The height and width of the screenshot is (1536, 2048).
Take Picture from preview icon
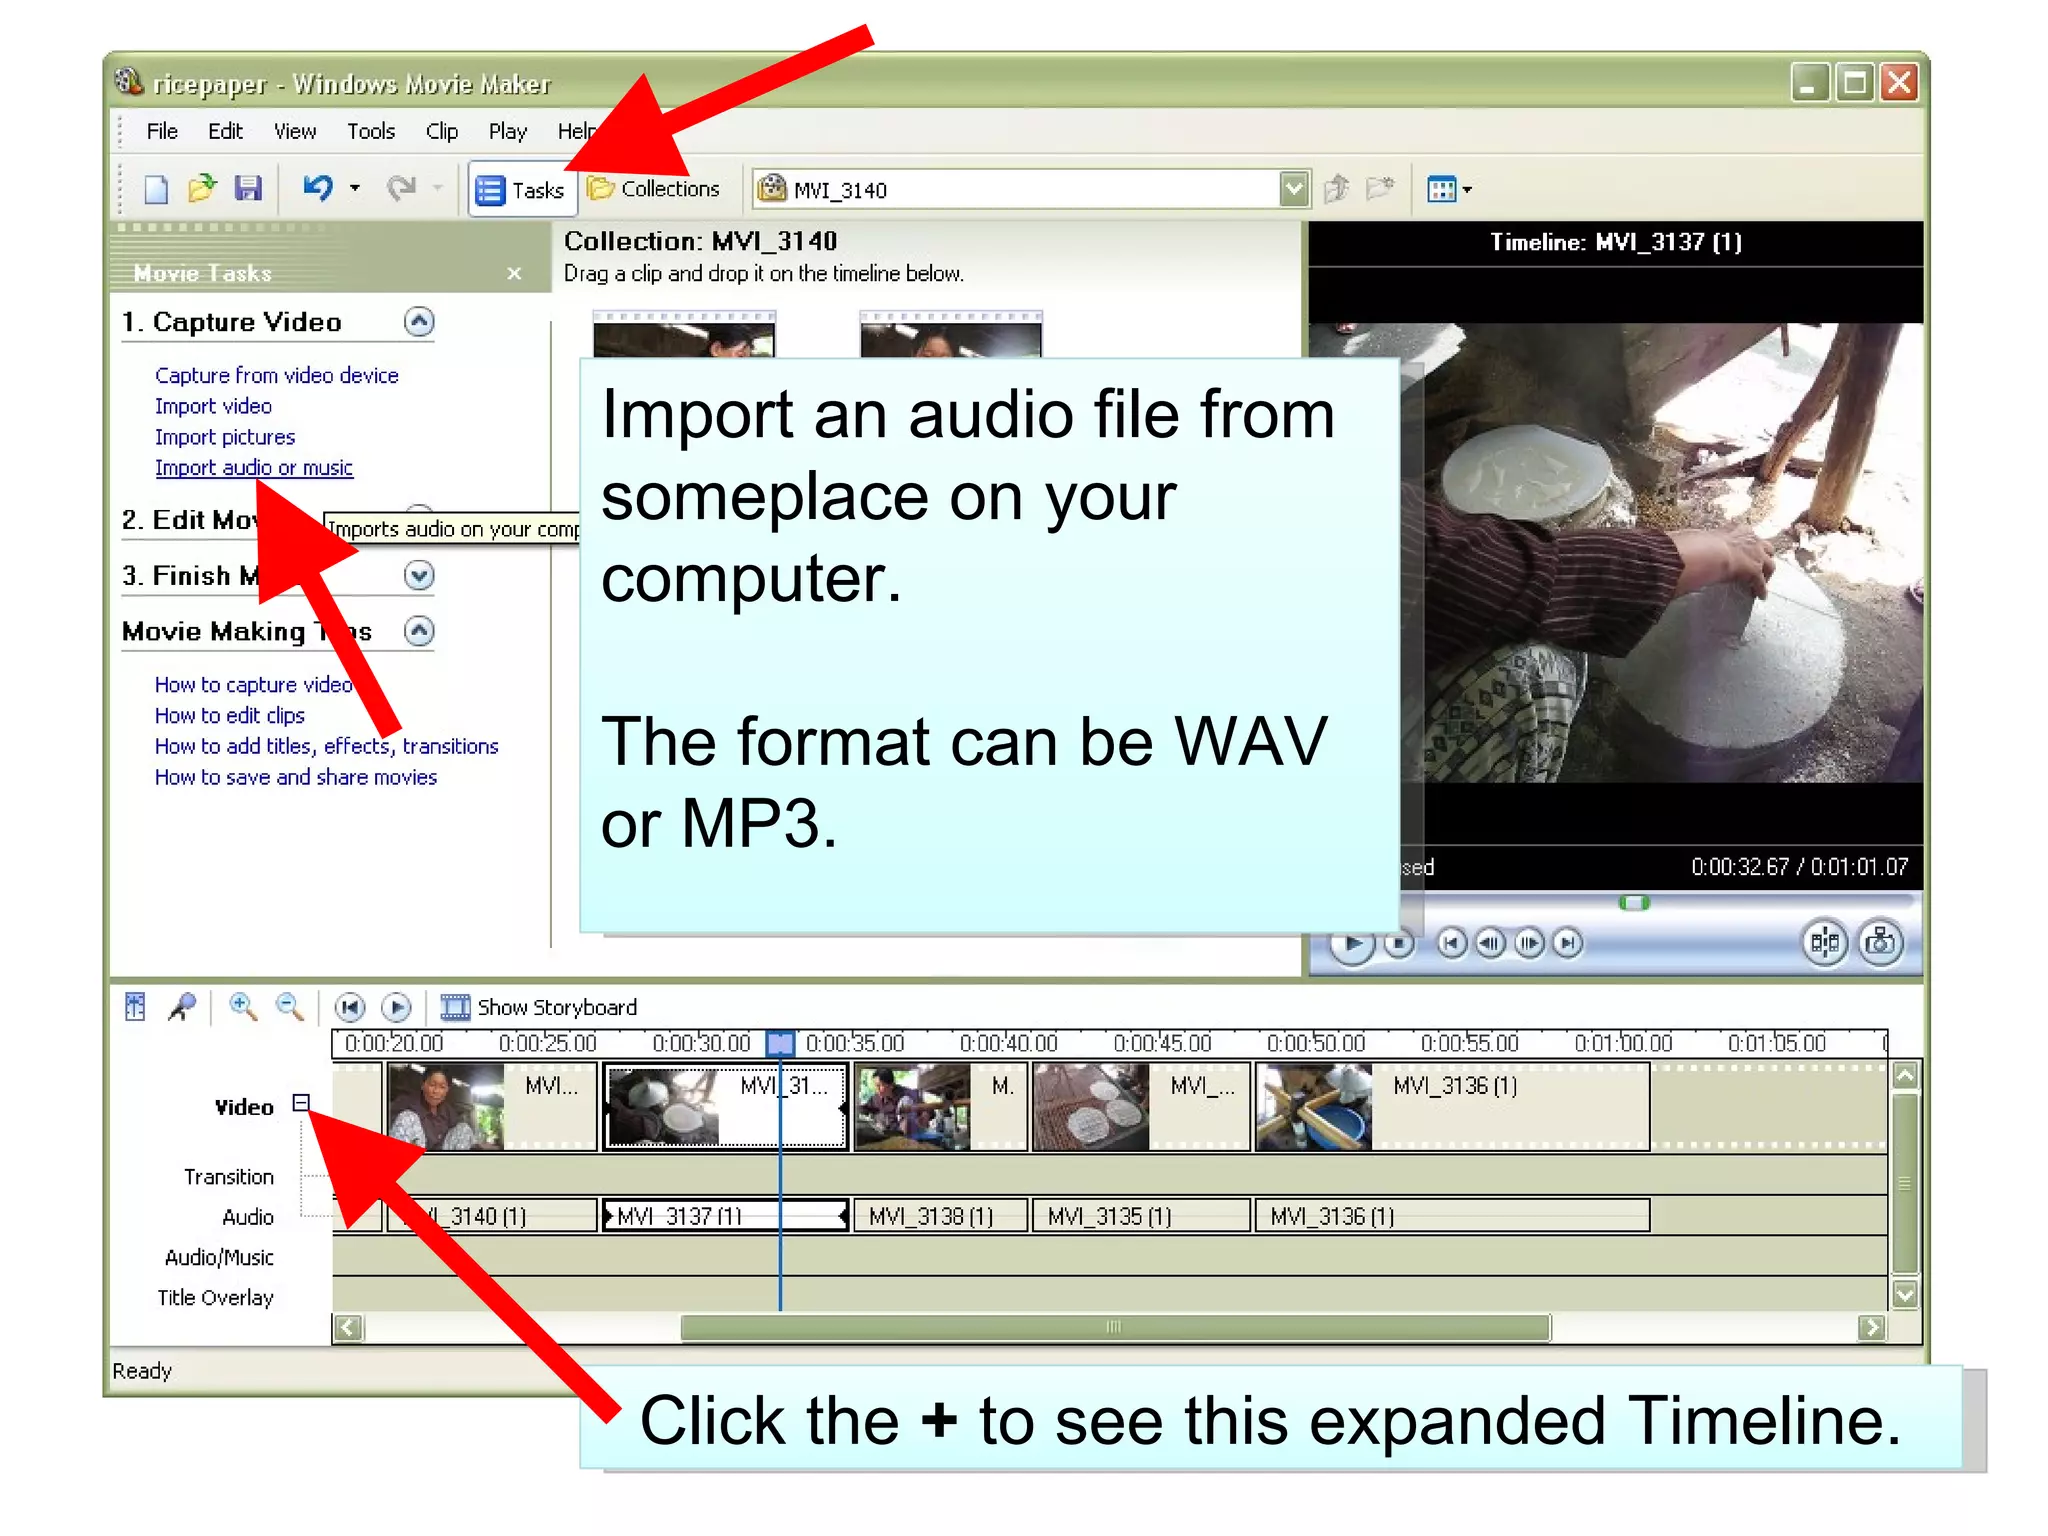tap(1881, 942)
